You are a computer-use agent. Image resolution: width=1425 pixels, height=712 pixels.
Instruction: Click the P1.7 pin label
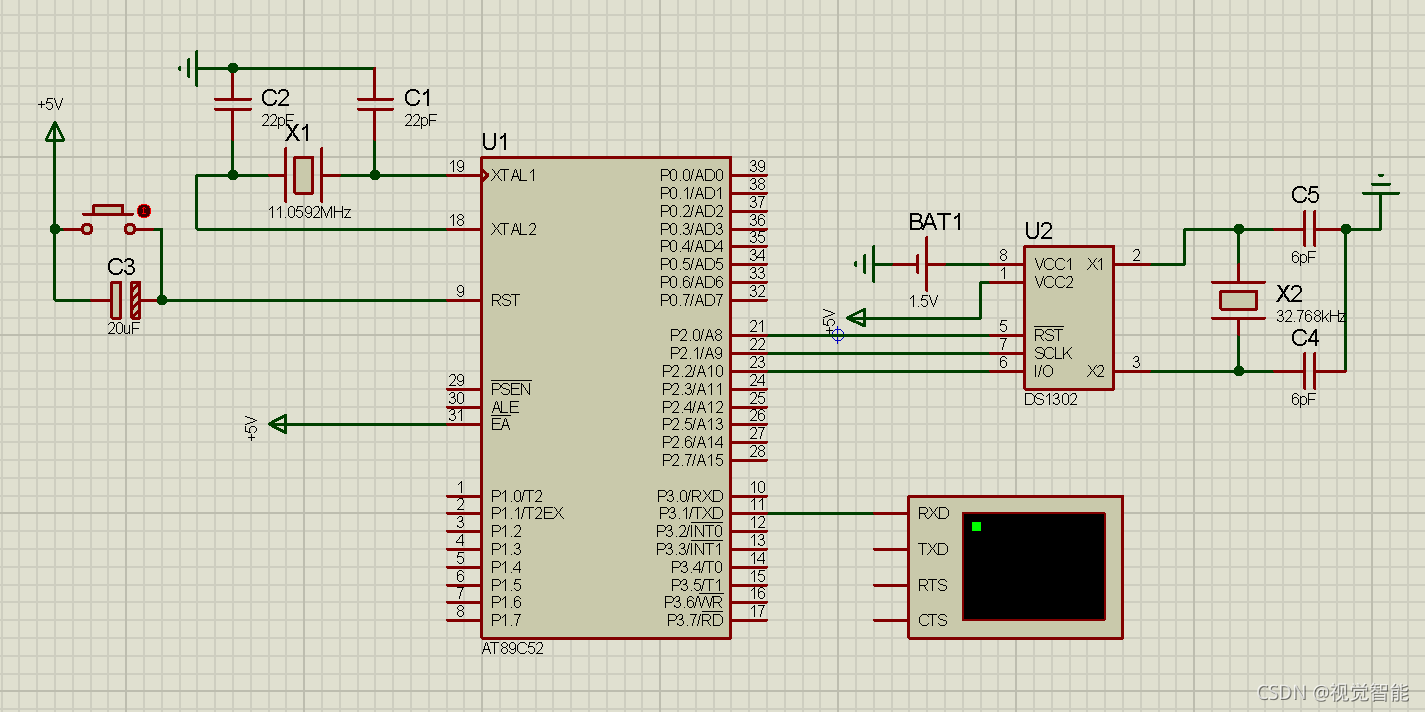click(x=506, y=620)
